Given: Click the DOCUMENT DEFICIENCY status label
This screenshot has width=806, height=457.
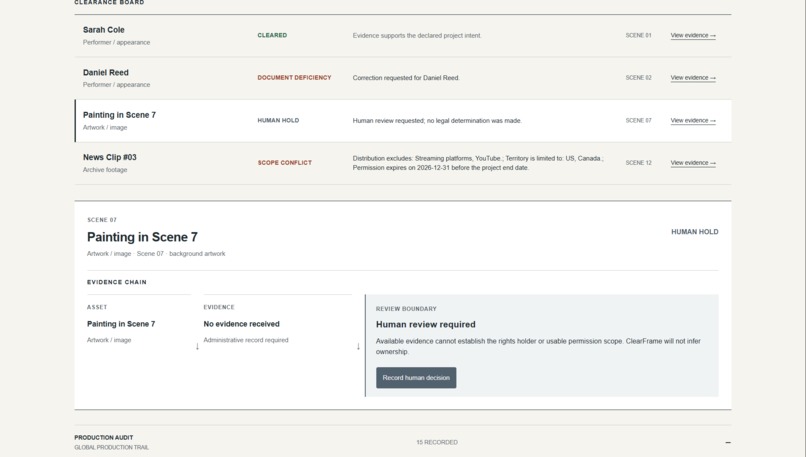Looking at the screenshot, I should [x=294, y=78].
